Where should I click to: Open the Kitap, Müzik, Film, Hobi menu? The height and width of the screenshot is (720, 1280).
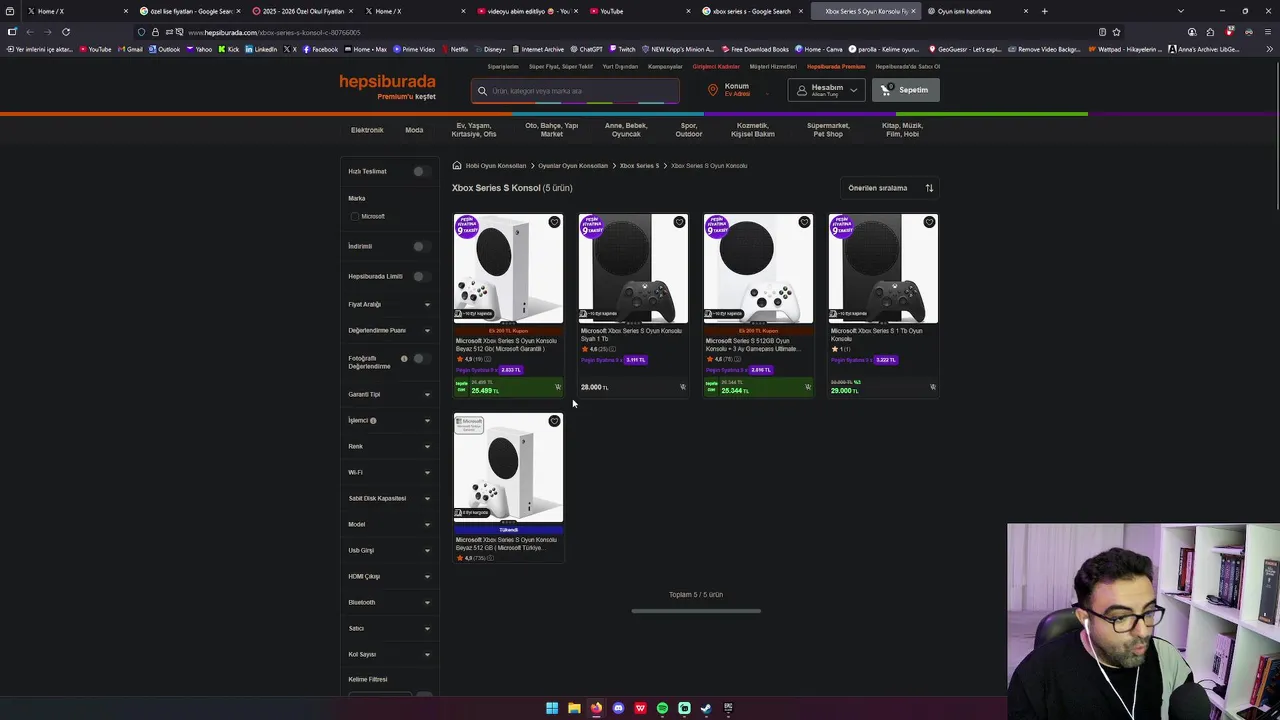click(x=902, y=130)
